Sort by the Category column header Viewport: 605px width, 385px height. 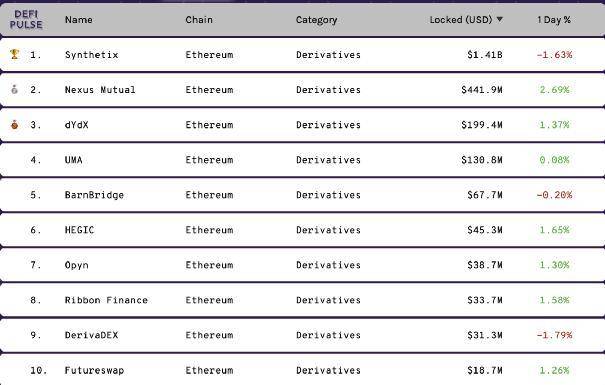pos(316,20)
